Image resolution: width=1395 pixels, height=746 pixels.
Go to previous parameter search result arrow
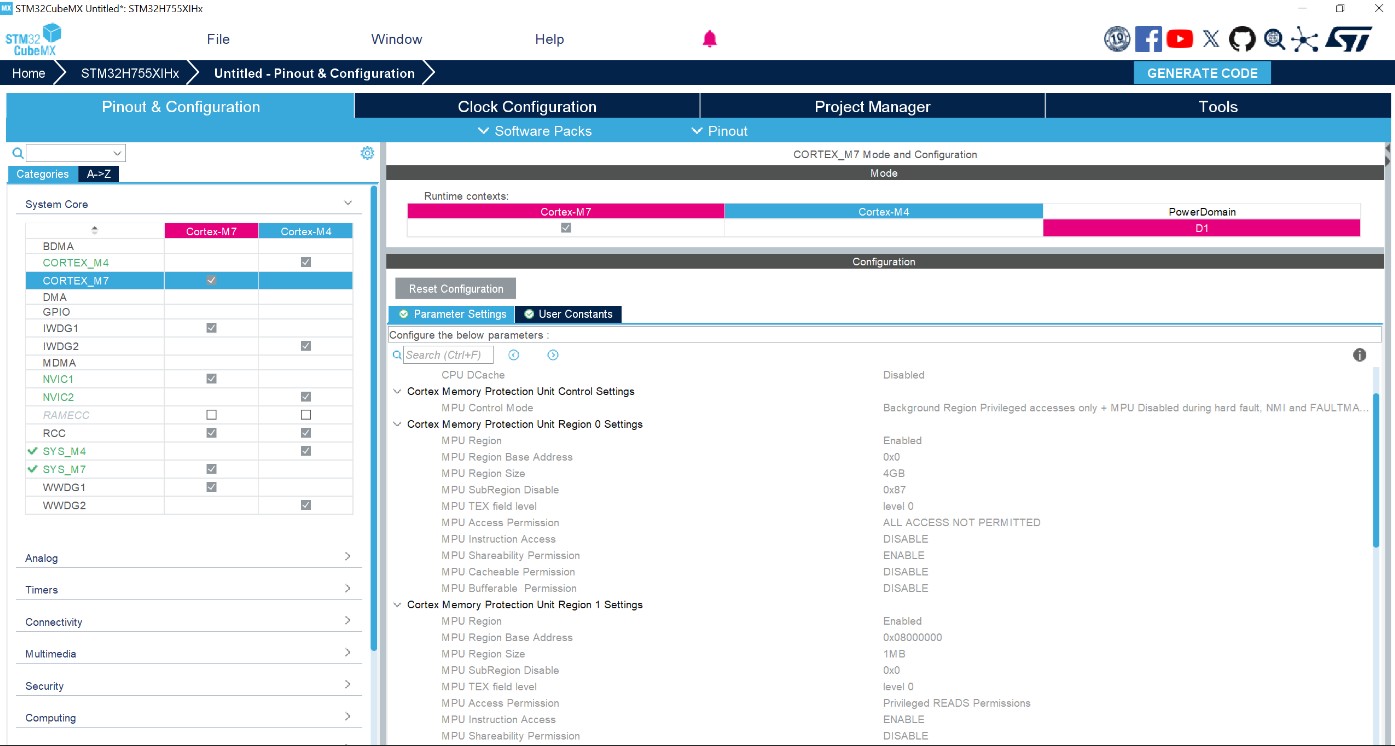click(514, 355)
